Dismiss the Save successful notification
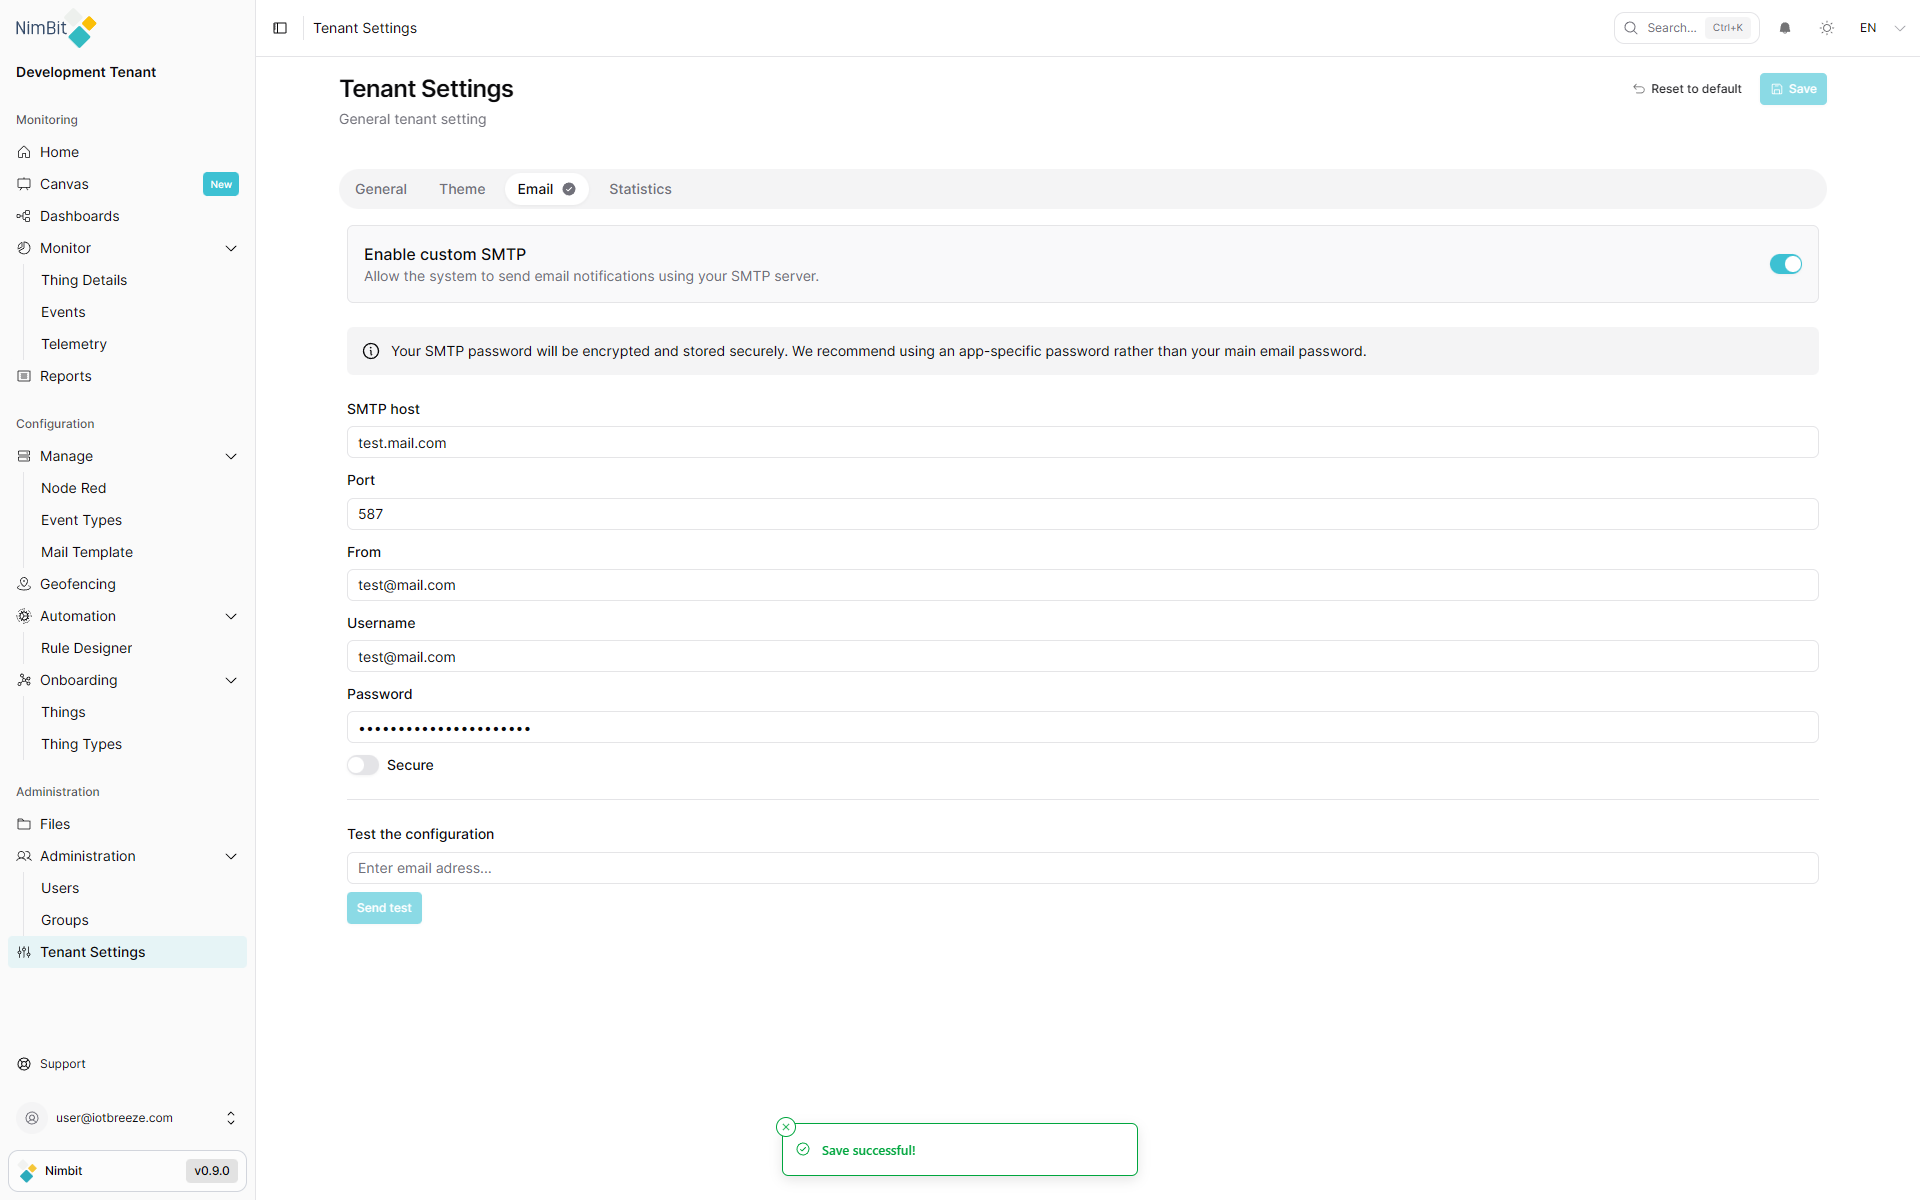1920x1200 pixels. pos(786,1126)
